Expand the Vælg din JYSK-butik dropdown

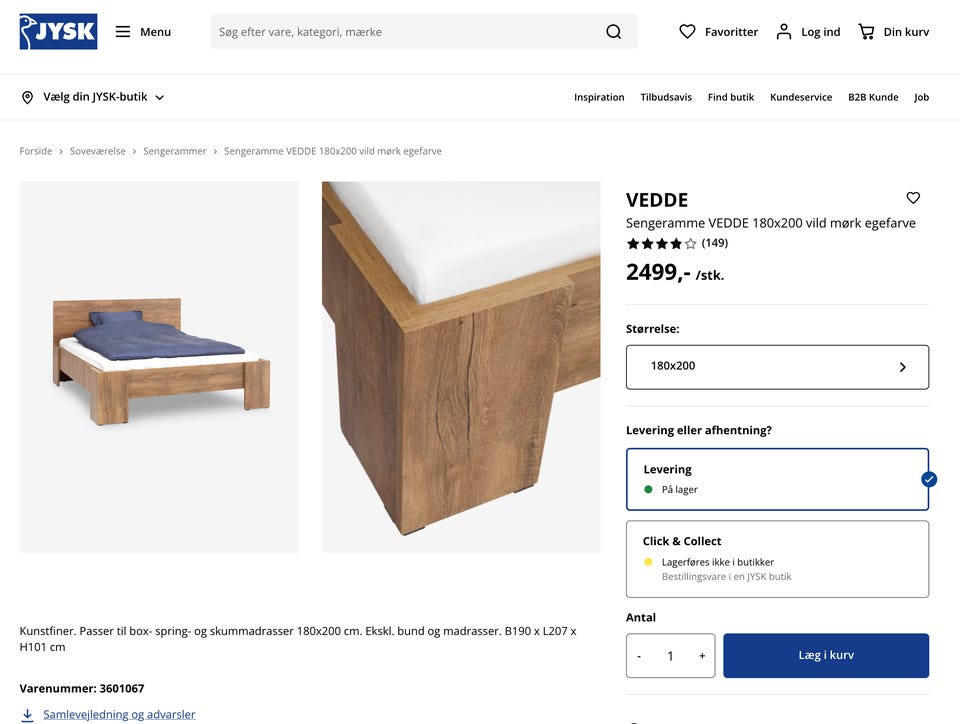pos(93,97)
